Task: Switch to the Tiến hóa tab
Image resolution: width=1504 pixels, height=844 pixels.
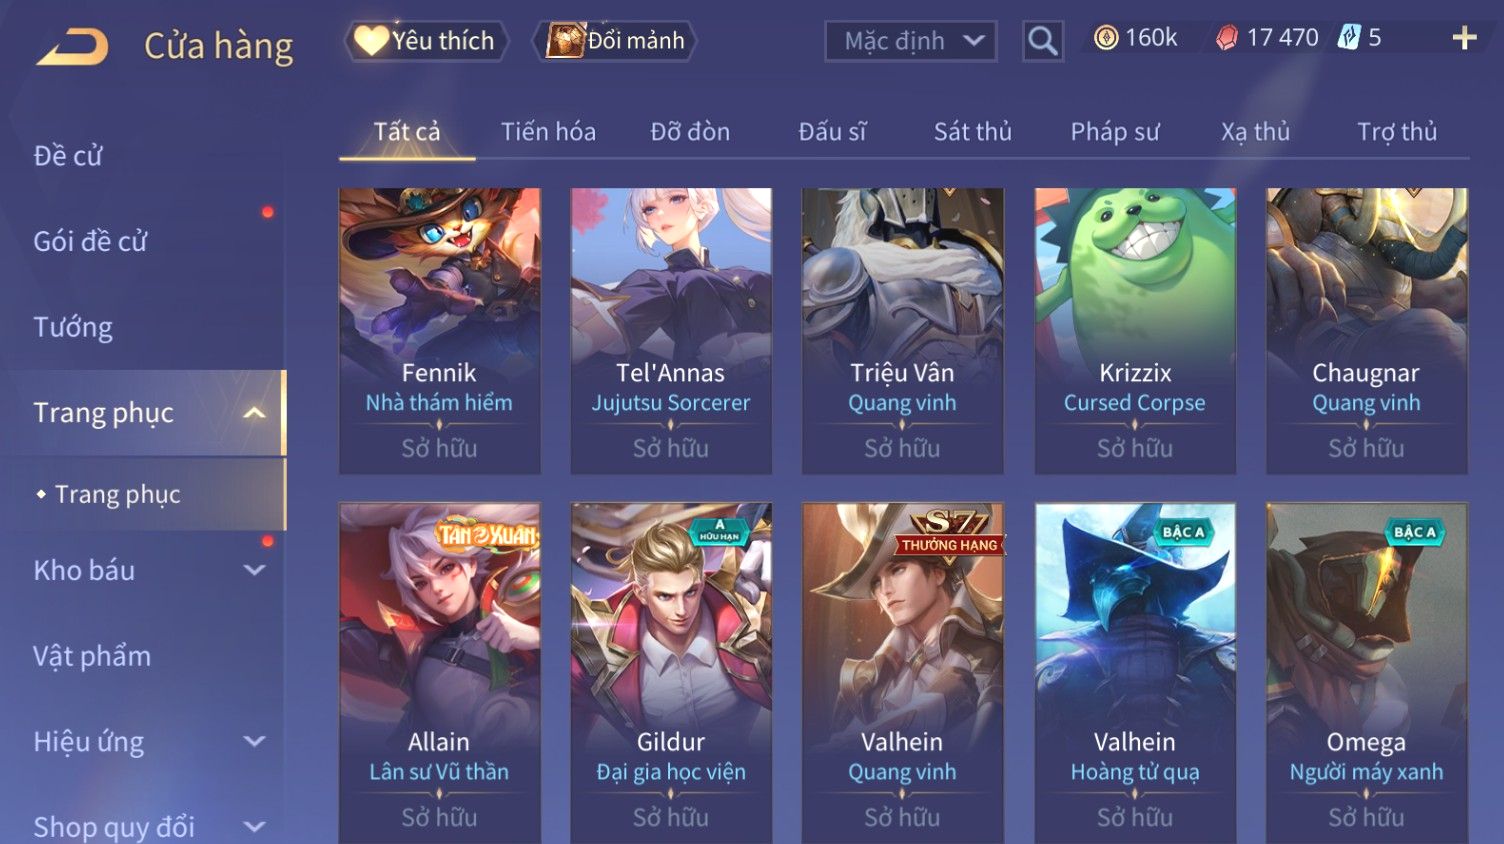Action: (548, 131)
